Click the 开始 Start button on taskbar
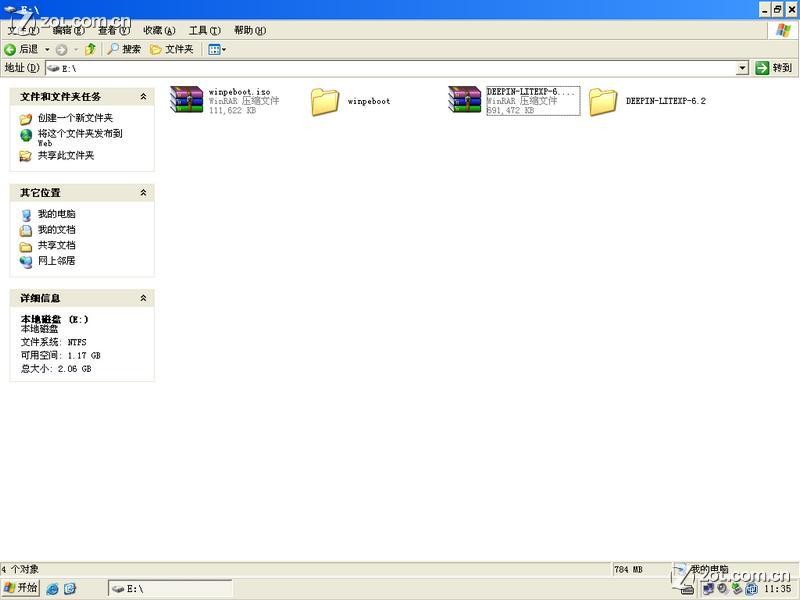This screenshot has height=600, width=800. point(20,588)
